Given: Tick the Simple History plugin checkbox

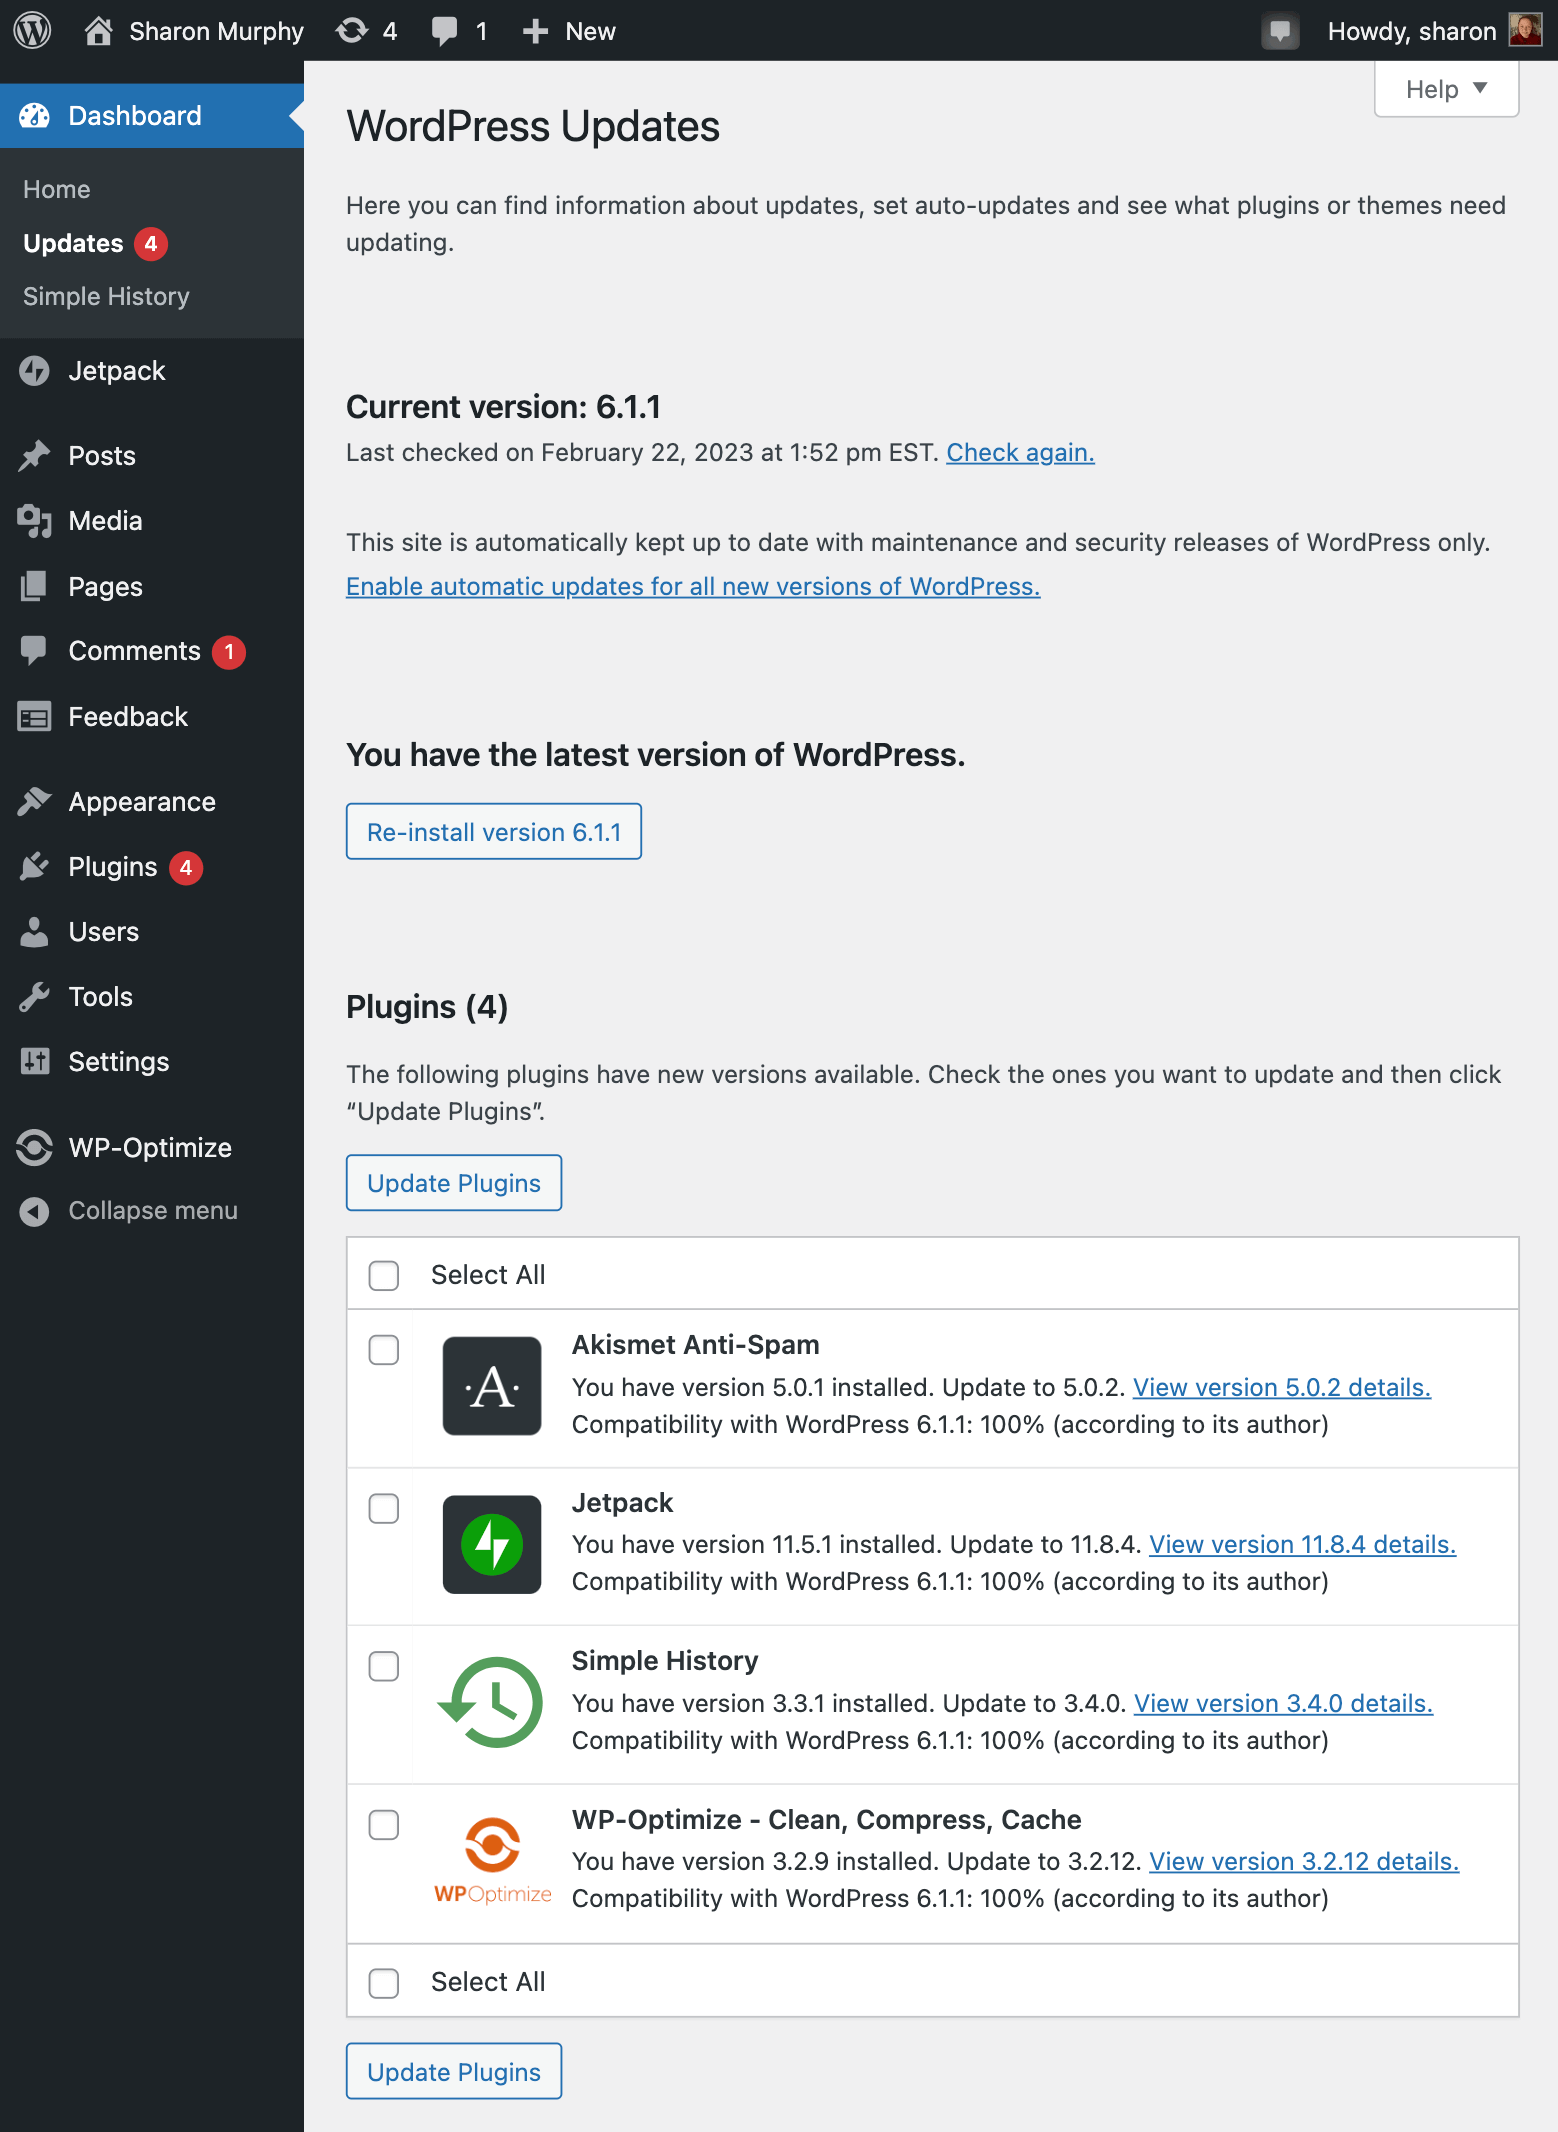Looking at the screenshot, I should click(384, 1666).
